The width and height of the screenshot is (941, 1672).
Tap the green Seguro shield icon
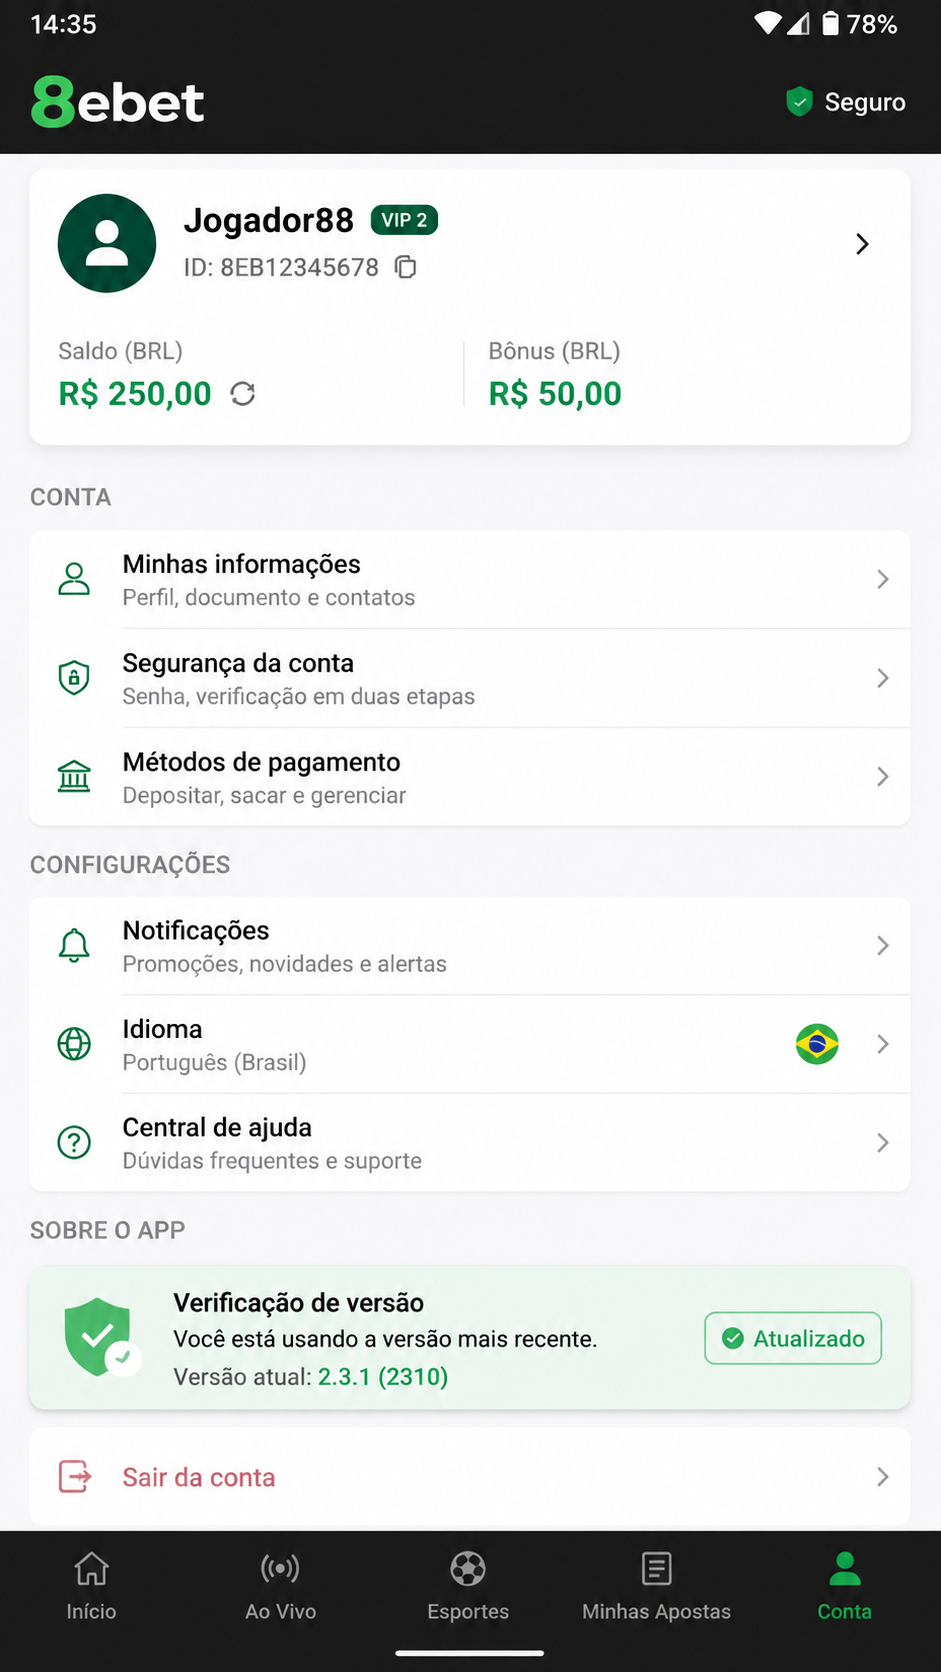point(799,101)
